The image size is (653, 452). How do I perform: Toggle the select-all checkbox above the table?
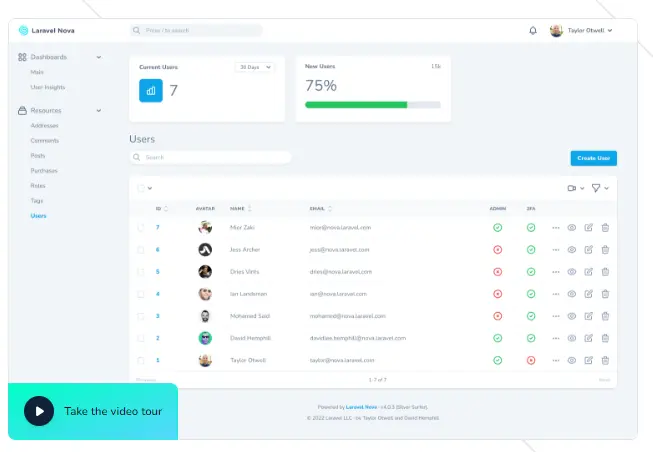pos(141,188)
